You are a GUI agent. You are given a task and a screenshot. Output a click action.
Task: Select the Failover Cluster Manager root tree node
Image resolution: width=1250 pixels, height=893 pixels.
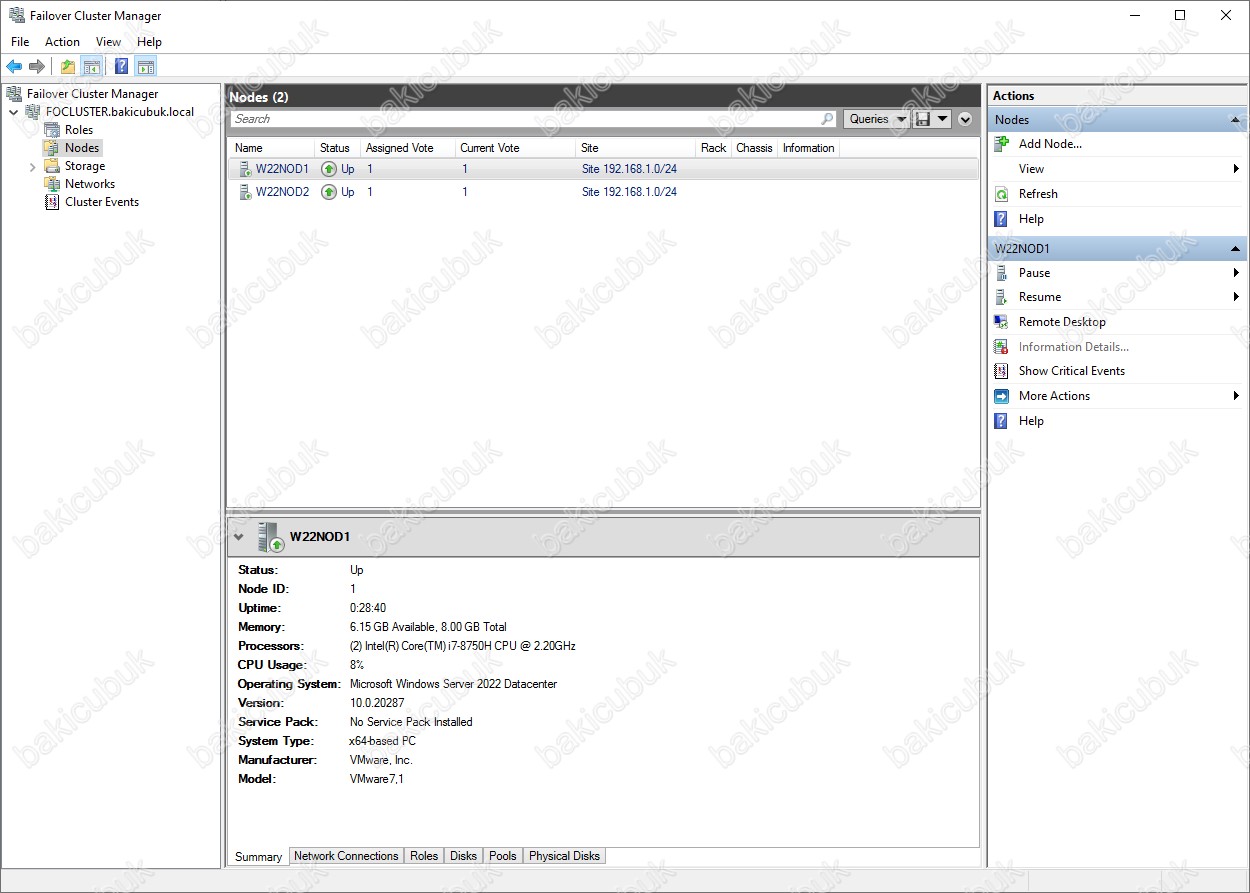click(92, 94)
